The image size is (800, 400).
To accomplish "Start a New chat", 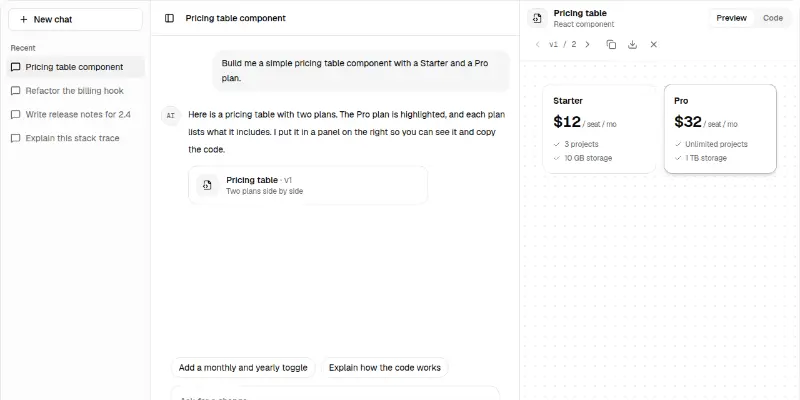I will tap(75, 19).
